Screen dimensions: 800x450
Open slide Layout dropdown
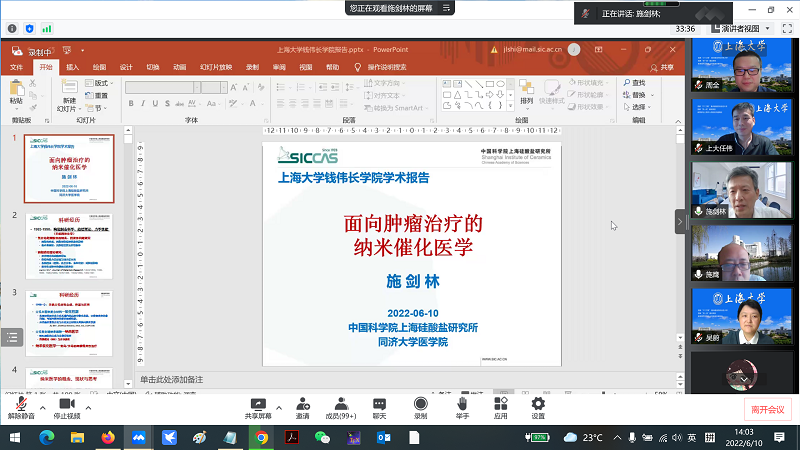tap(99, 83)
